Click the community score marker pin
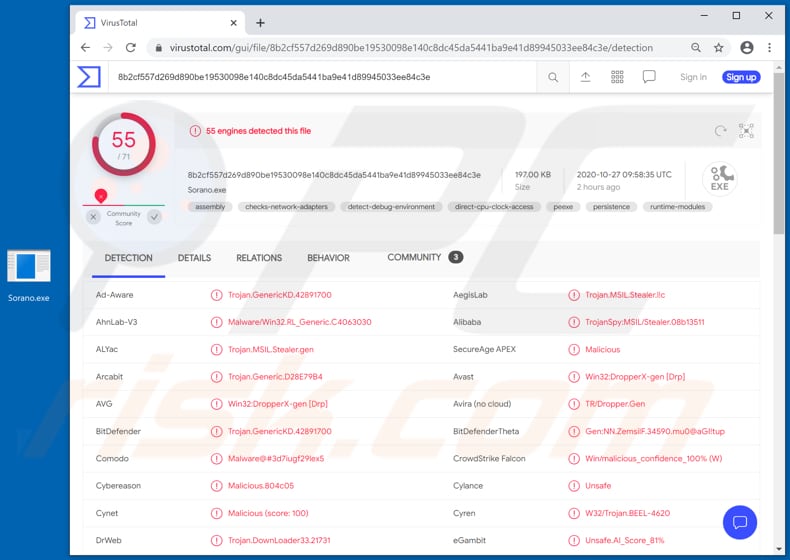The image size is (790, 560). pos(101,196)
